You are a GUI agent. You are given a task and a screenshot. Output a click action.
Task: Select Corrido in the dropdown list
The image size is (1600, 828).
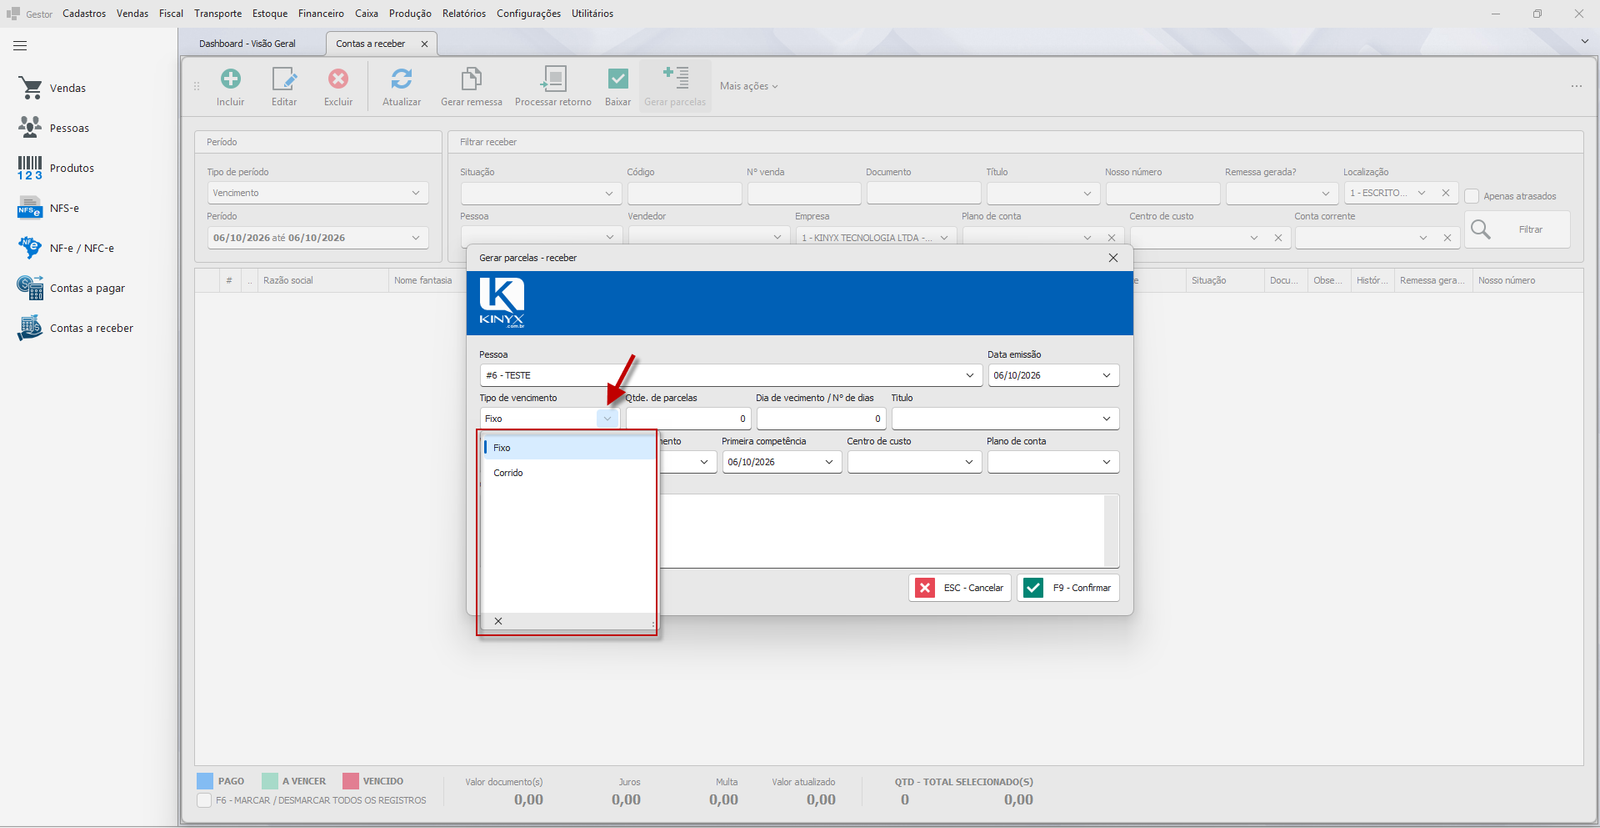[568, 473]
